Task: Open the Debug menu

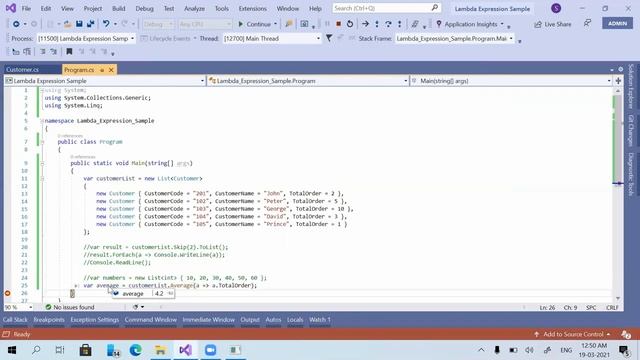Action: [144, 8]
